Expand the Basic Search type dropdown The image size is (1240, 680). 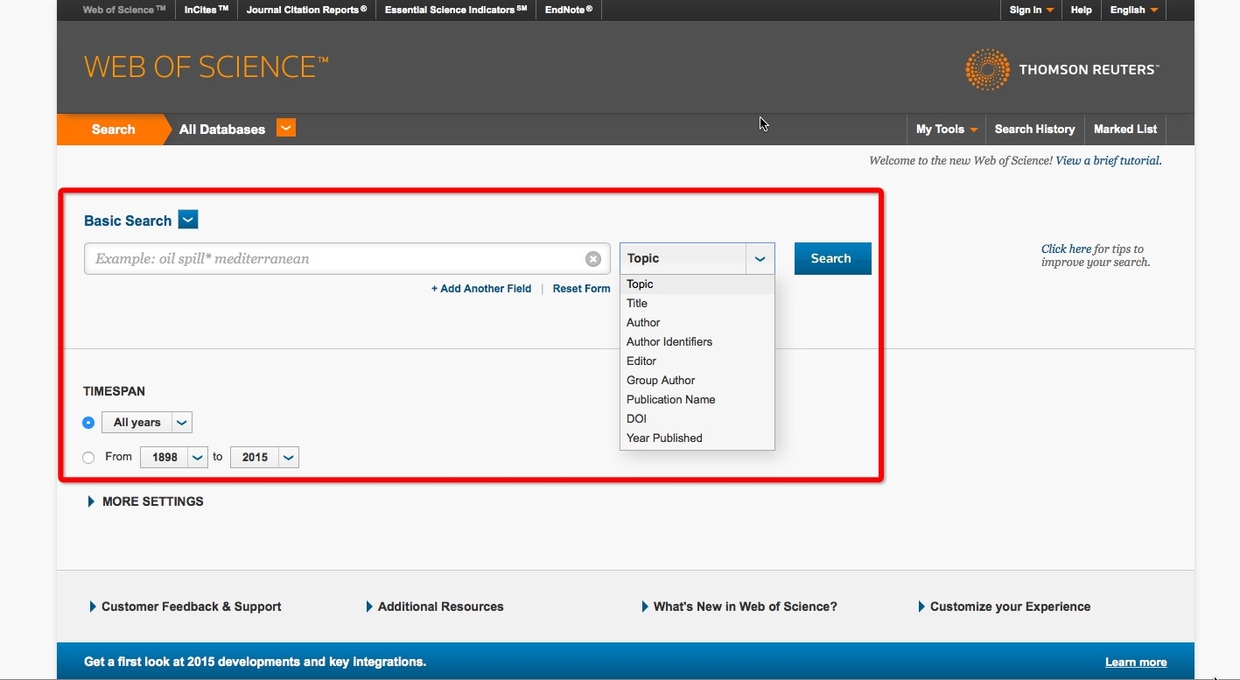[189, 220]
